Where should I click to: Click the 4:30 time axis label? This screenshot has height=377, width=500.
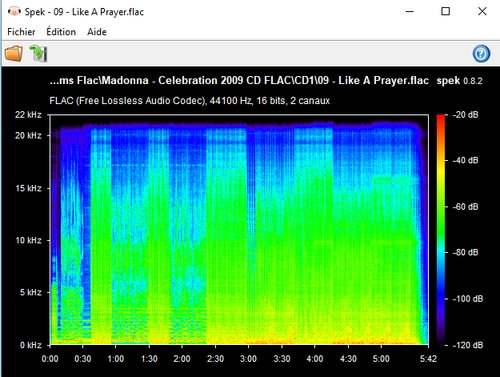tap(348, 359)
